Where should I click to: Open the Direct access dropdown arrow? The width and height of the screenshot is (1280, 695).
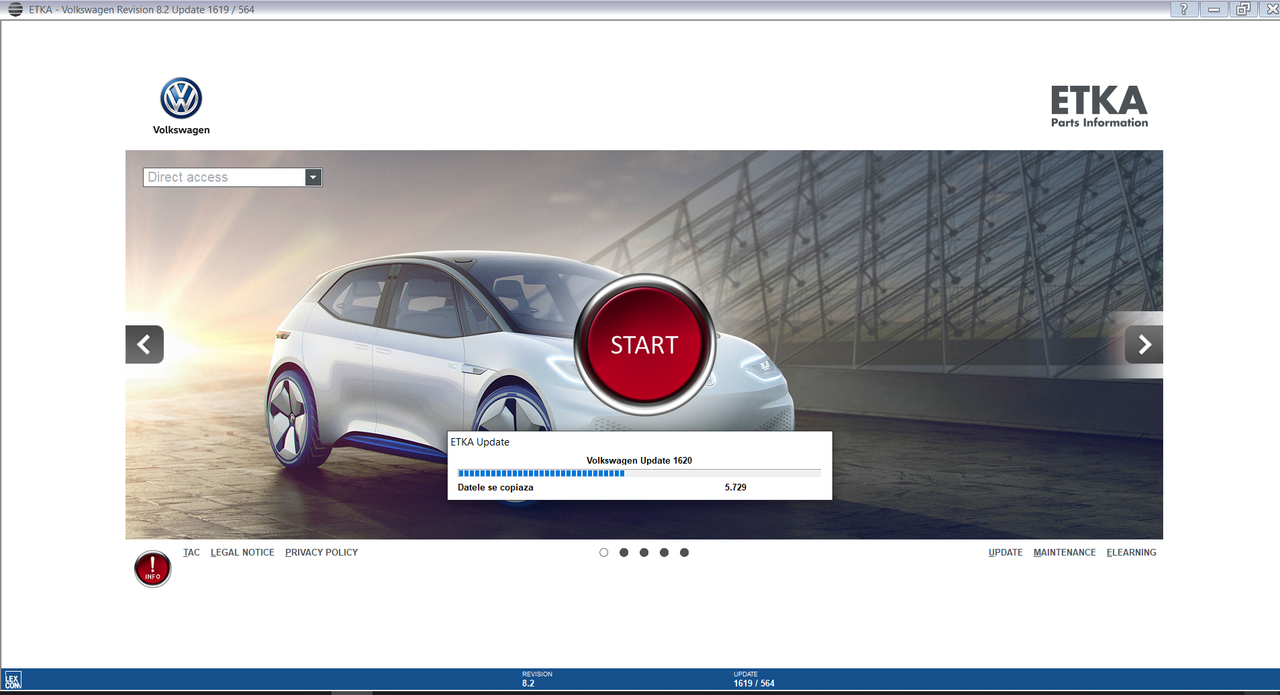[313, 177]
